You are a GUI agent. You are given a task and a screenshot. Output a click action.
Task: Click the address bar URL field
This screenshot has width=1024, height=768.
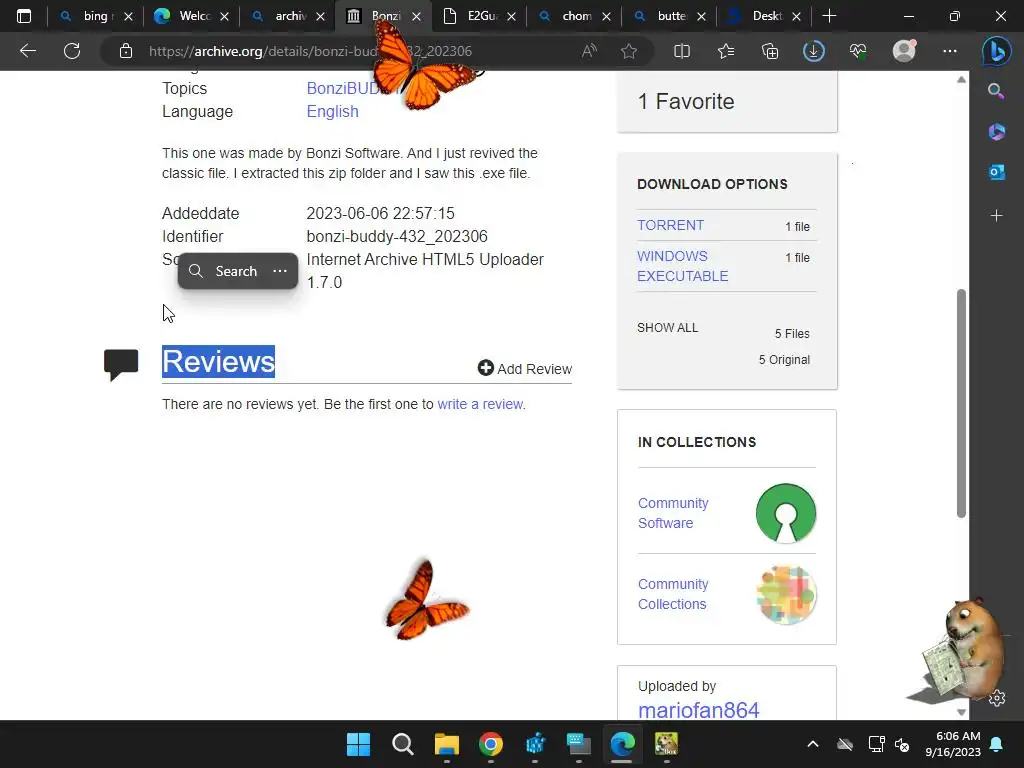pos(310,51)
